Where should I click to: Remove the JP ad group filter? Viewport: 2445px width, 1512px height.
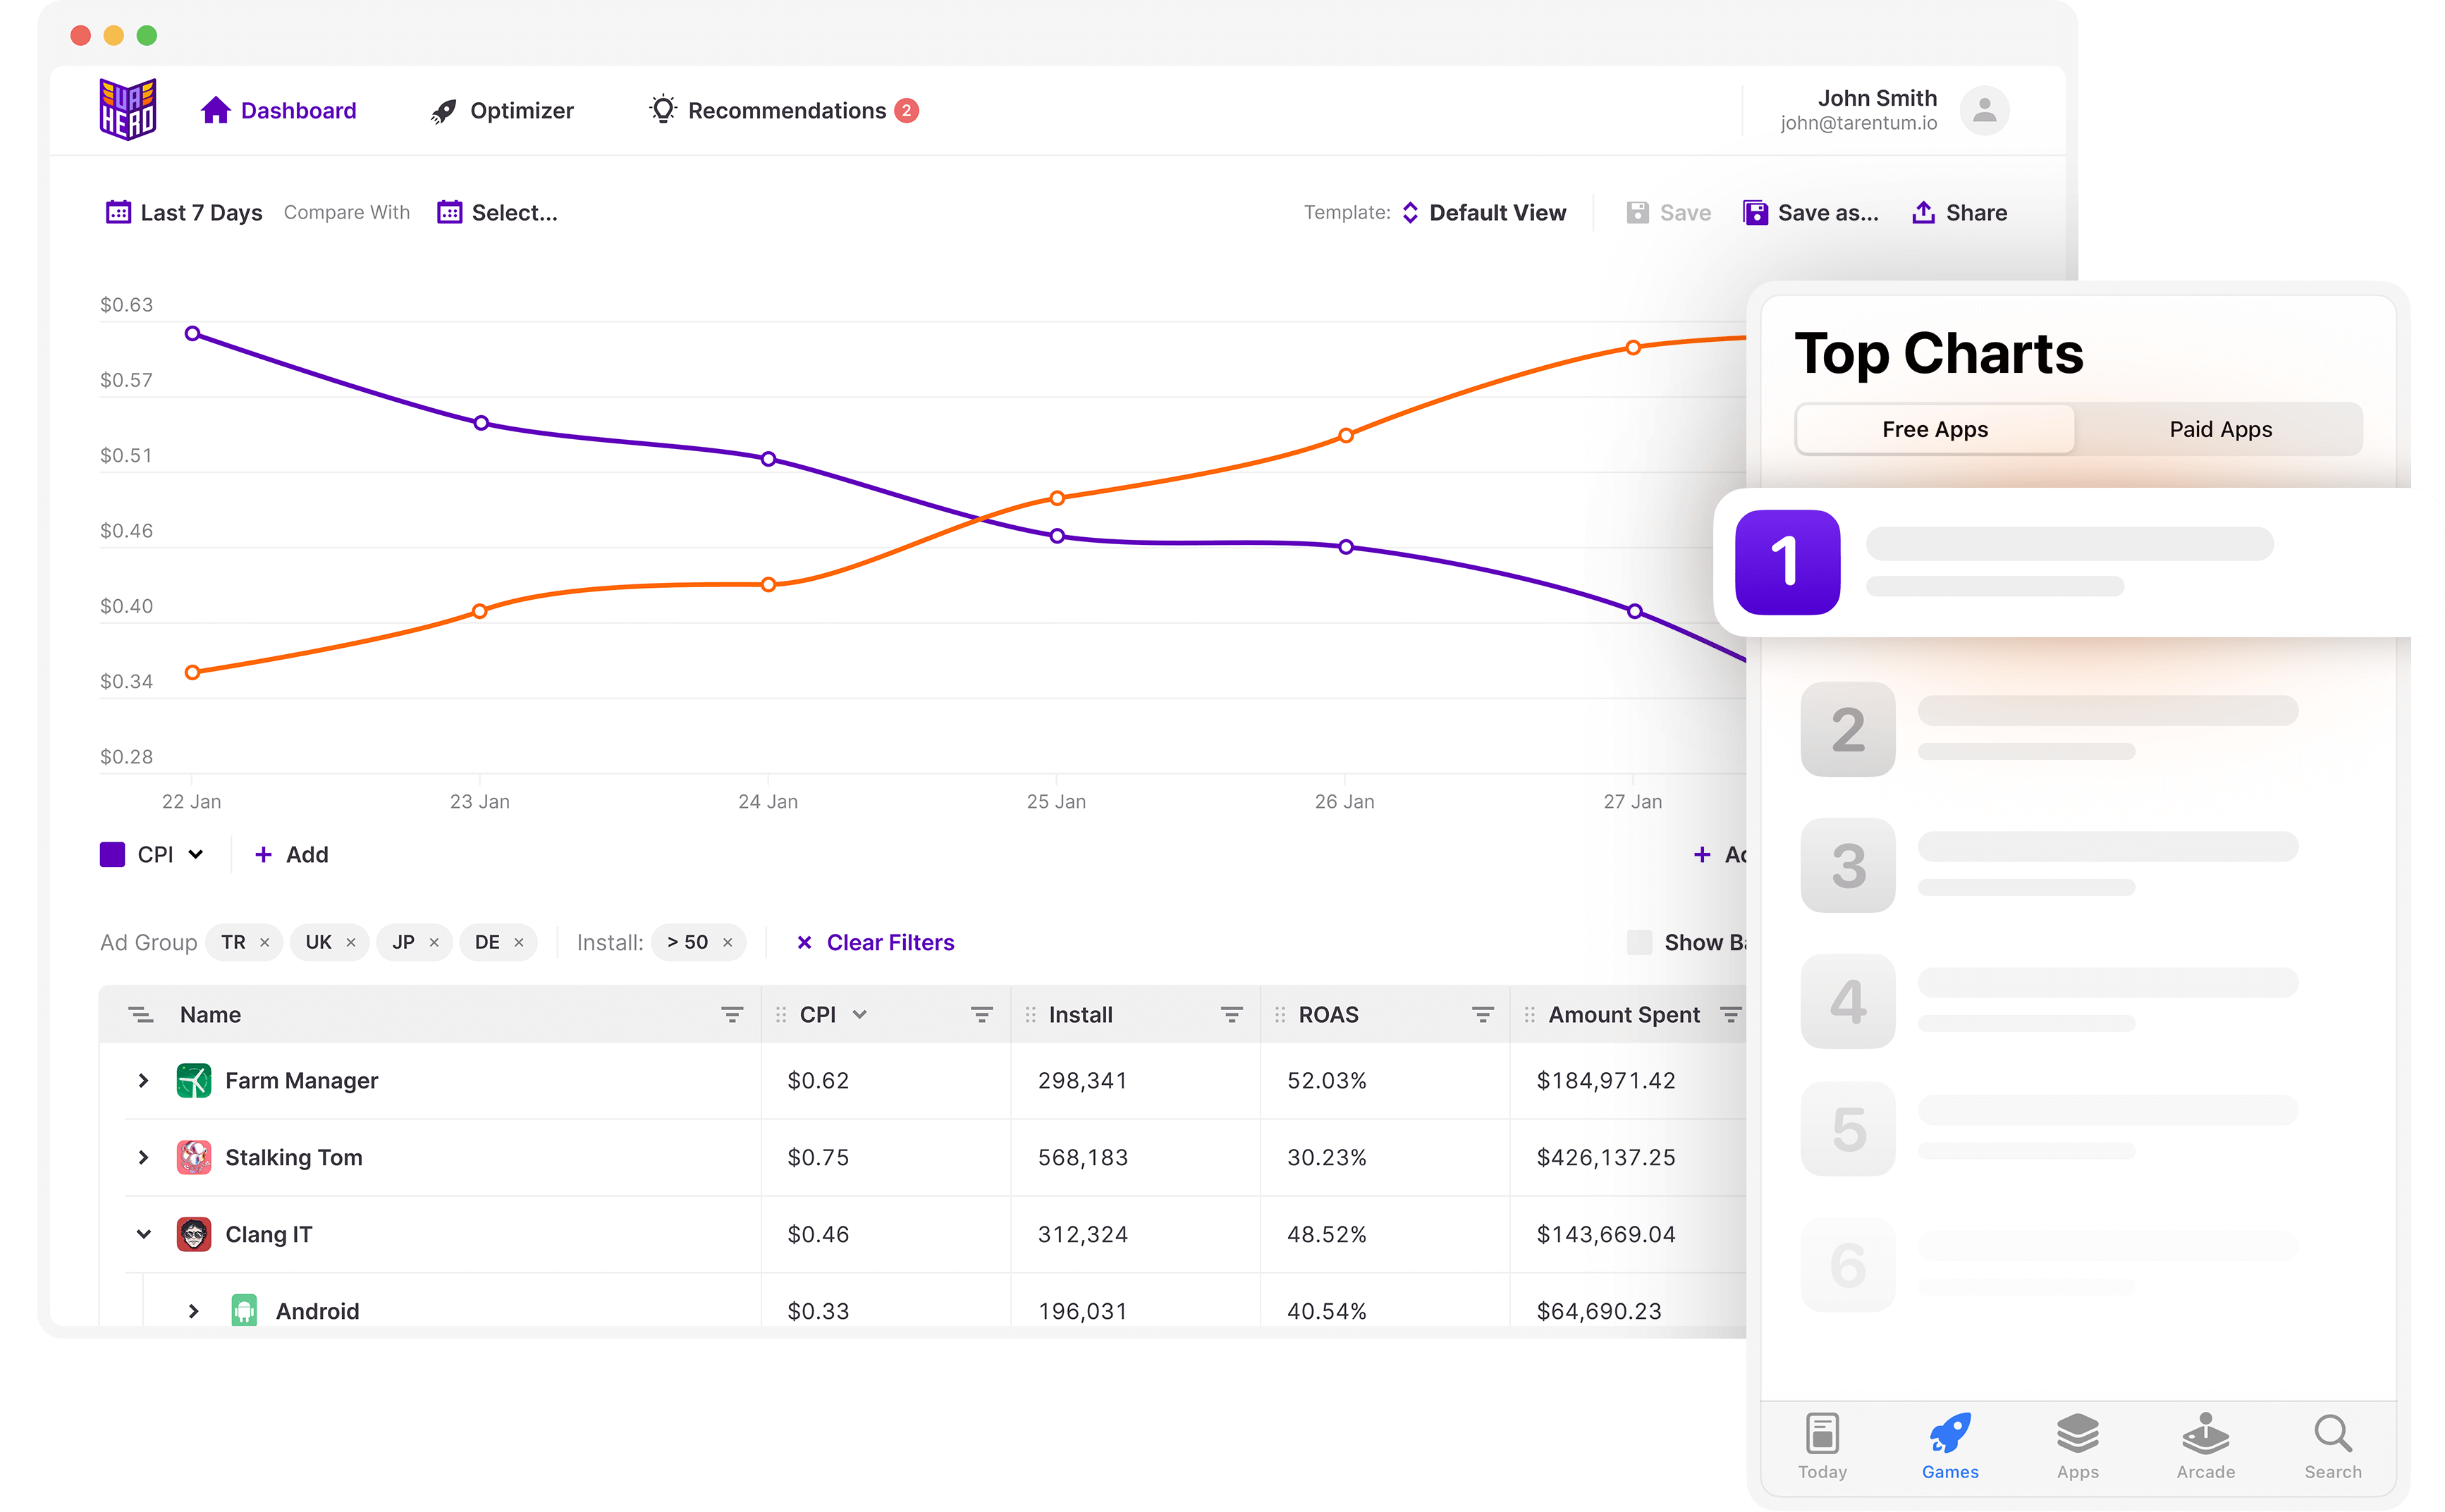(434, 942)
